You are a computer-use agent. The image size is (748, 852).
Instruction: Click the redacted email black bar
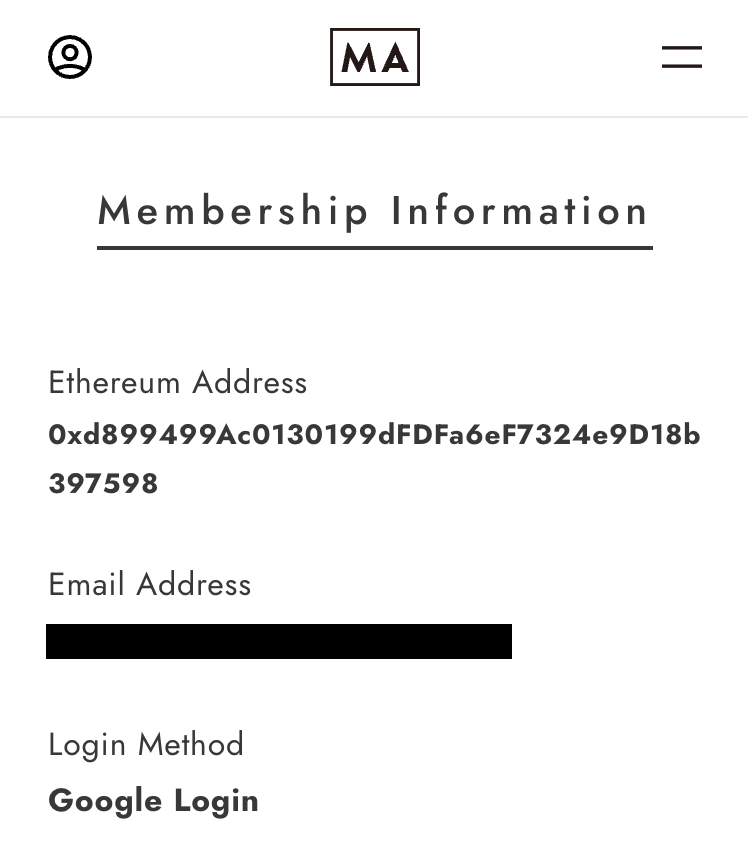click(279, 641)
